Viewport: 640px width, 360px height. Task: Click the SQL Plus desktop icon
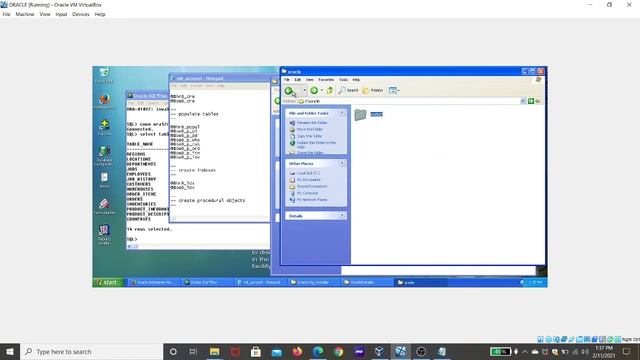tap(104, 127)
